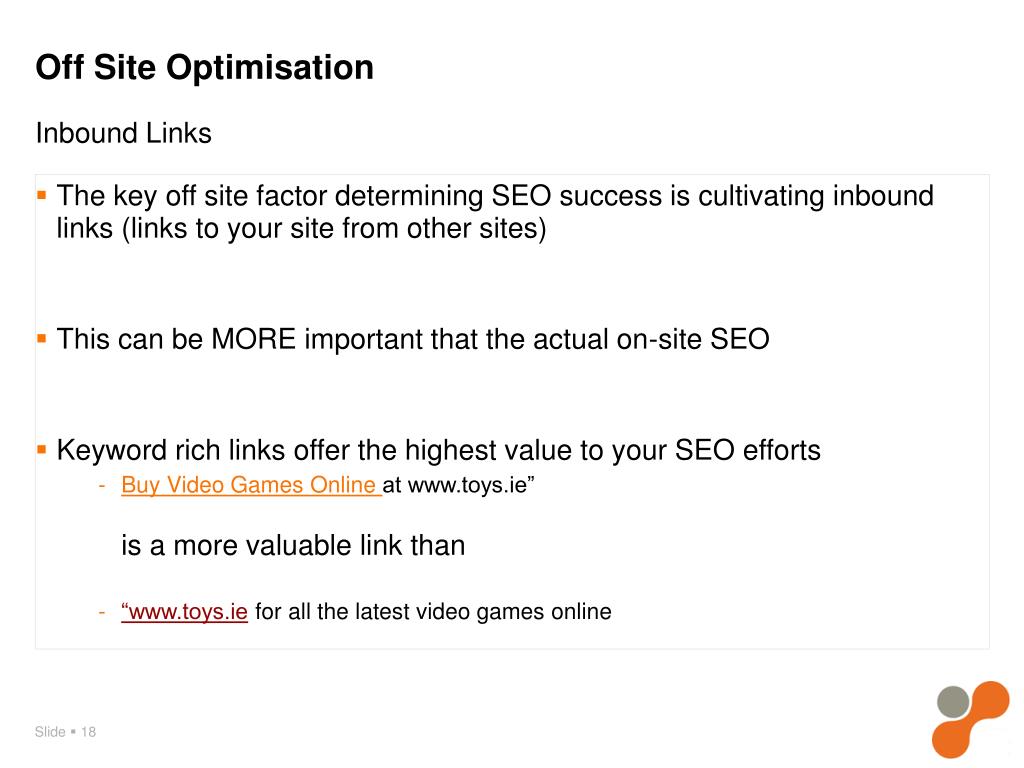This screenshot has height=768, width=1024.
Task: Click small square in slide footer
Action: [x=73, y=731]
